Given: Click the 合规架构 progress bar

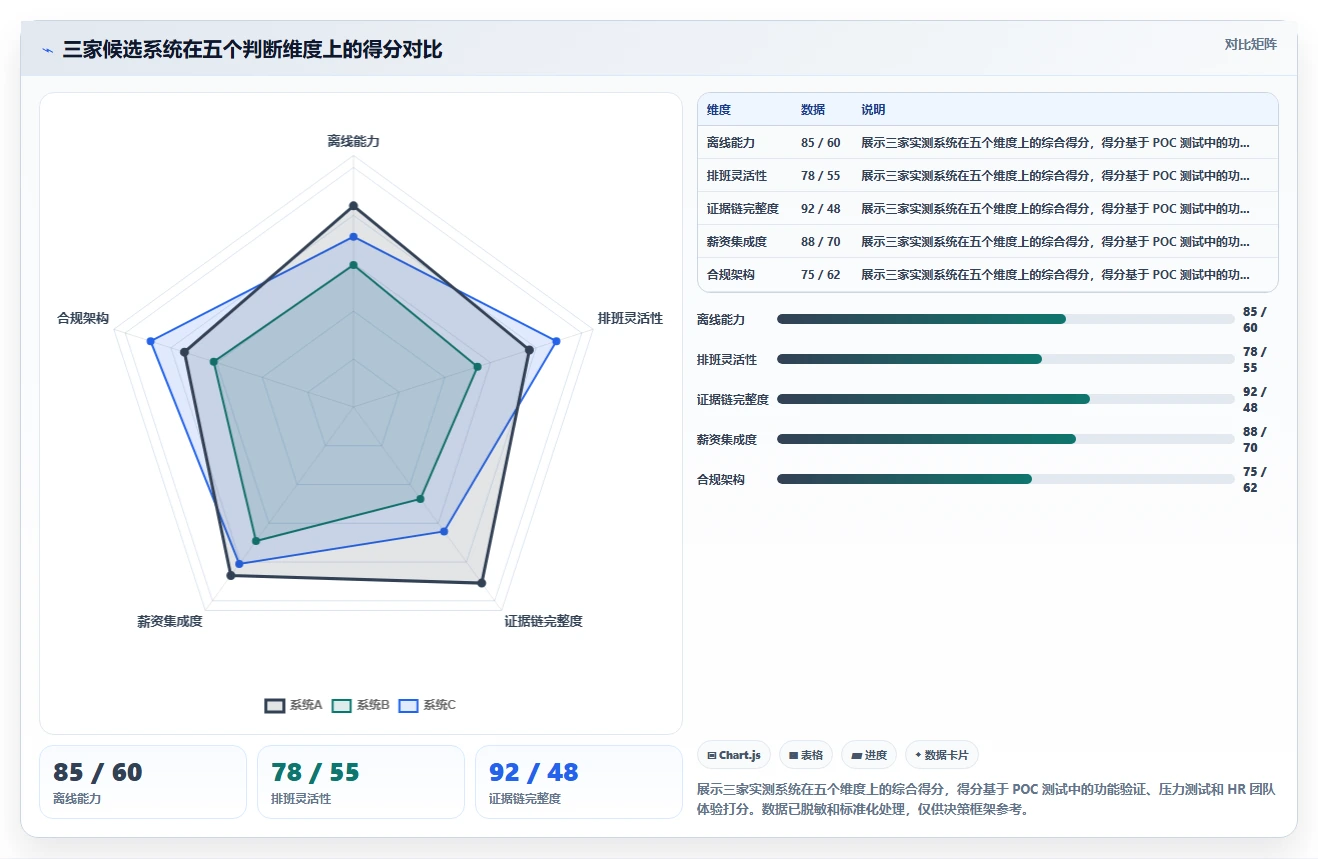Looking at the screenshot, I should coord(1005,479).
